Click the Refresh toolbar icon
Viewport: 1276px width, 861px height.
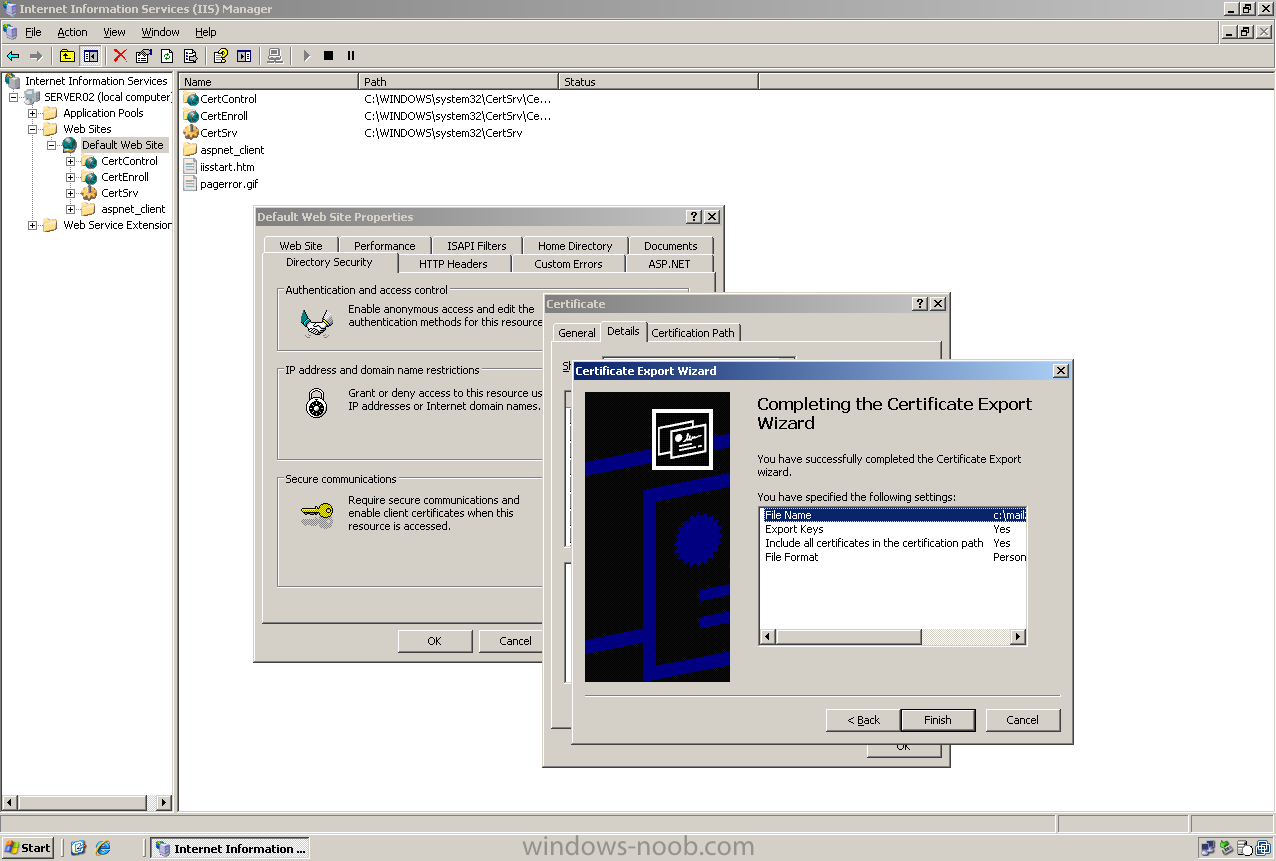coord(167,56)
